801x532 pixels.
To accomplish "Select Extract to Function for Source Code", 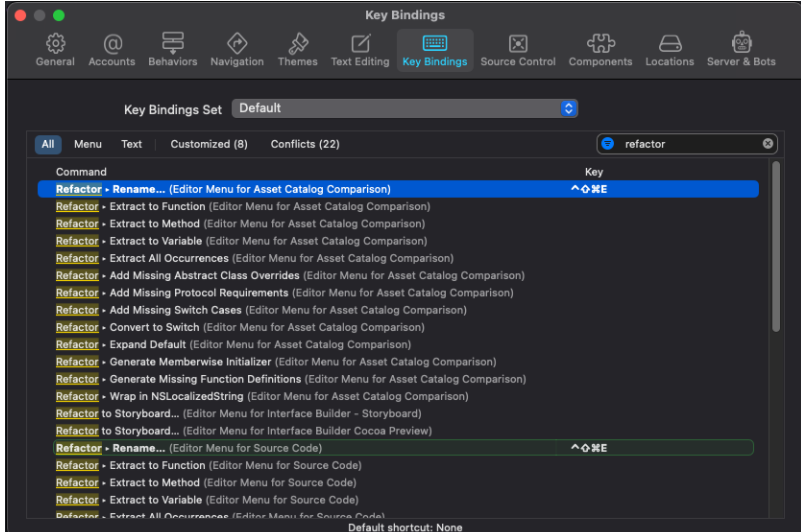I will click(398, 466).
